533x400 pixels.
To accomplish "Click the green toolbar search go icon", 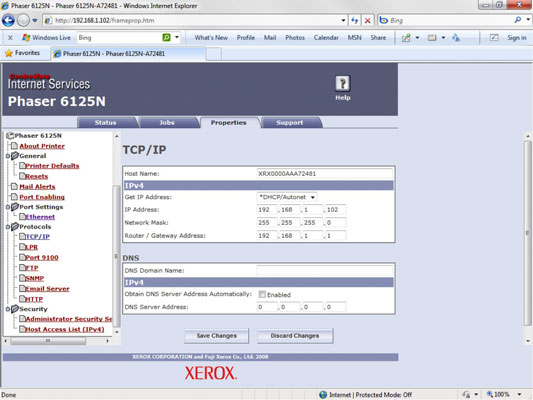I will coord(166,37).
